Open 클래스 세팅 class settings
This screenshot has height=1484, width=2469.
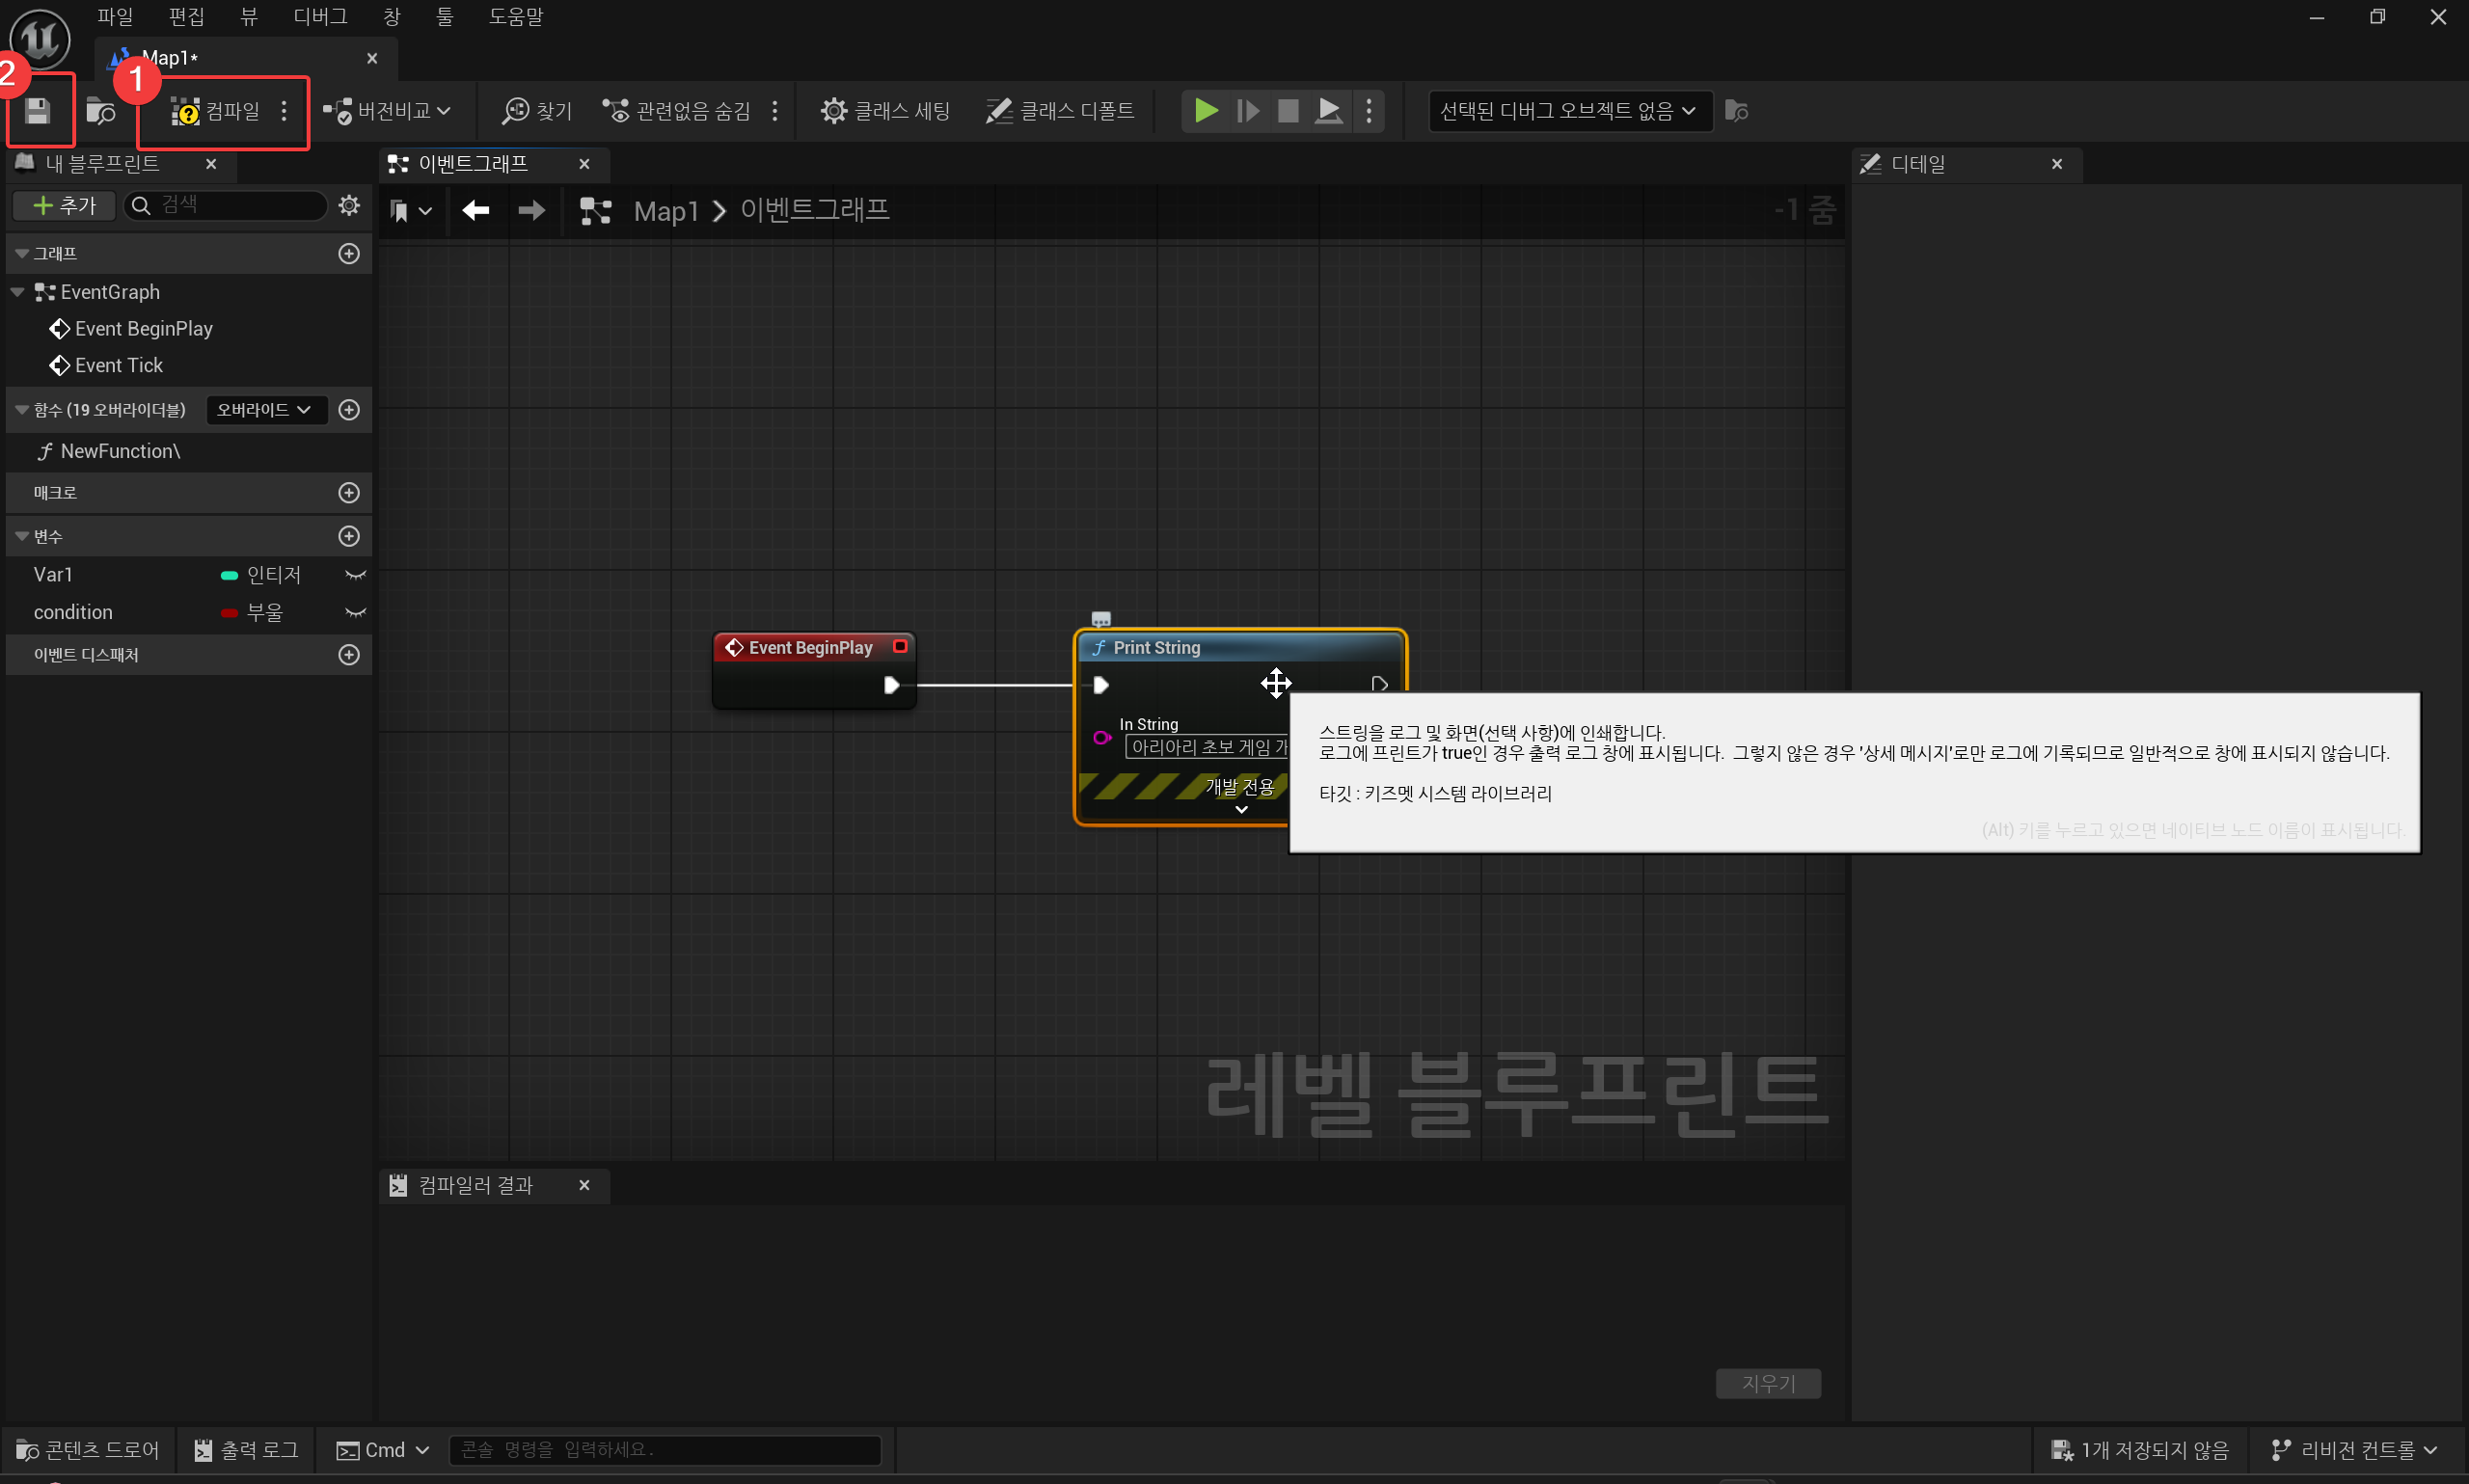point(885,111)
